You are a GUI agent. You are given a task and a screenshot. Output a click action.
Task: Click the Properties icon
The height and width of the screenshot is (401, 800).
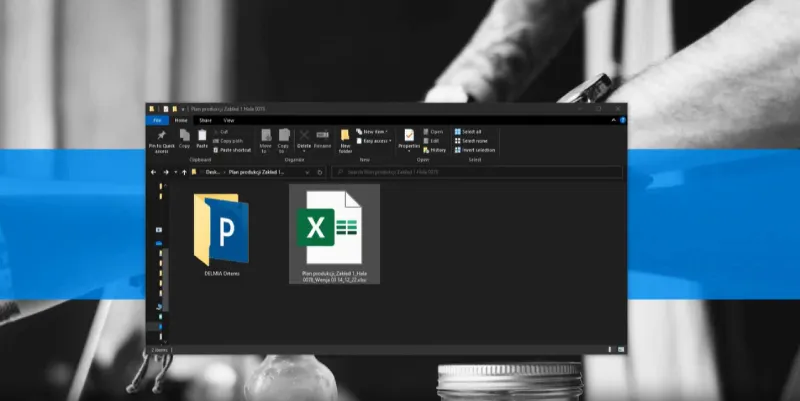409,135
